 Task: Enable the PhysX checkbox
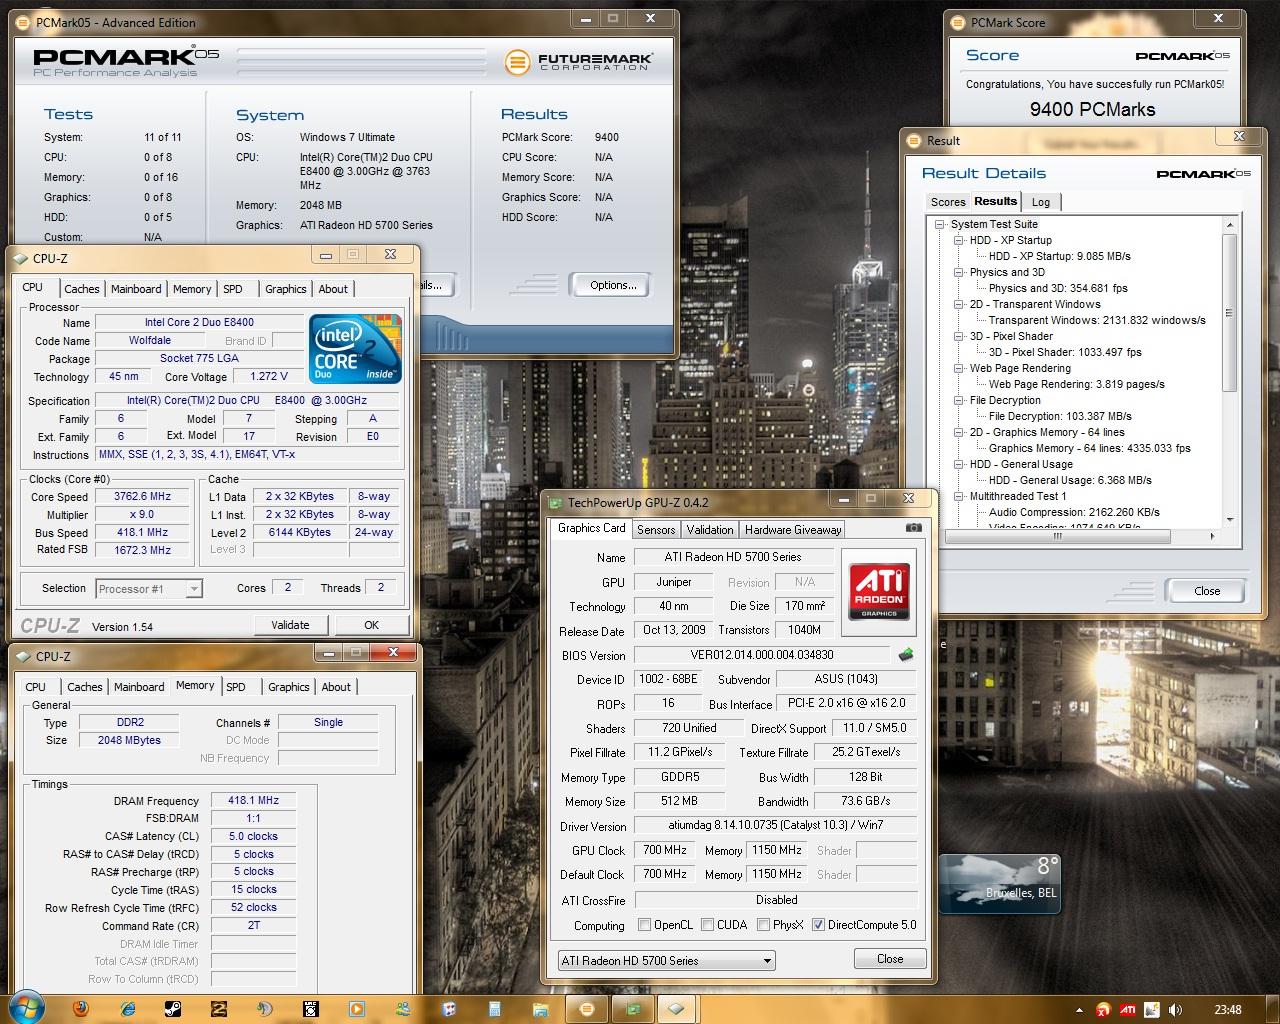coord(763,925)
